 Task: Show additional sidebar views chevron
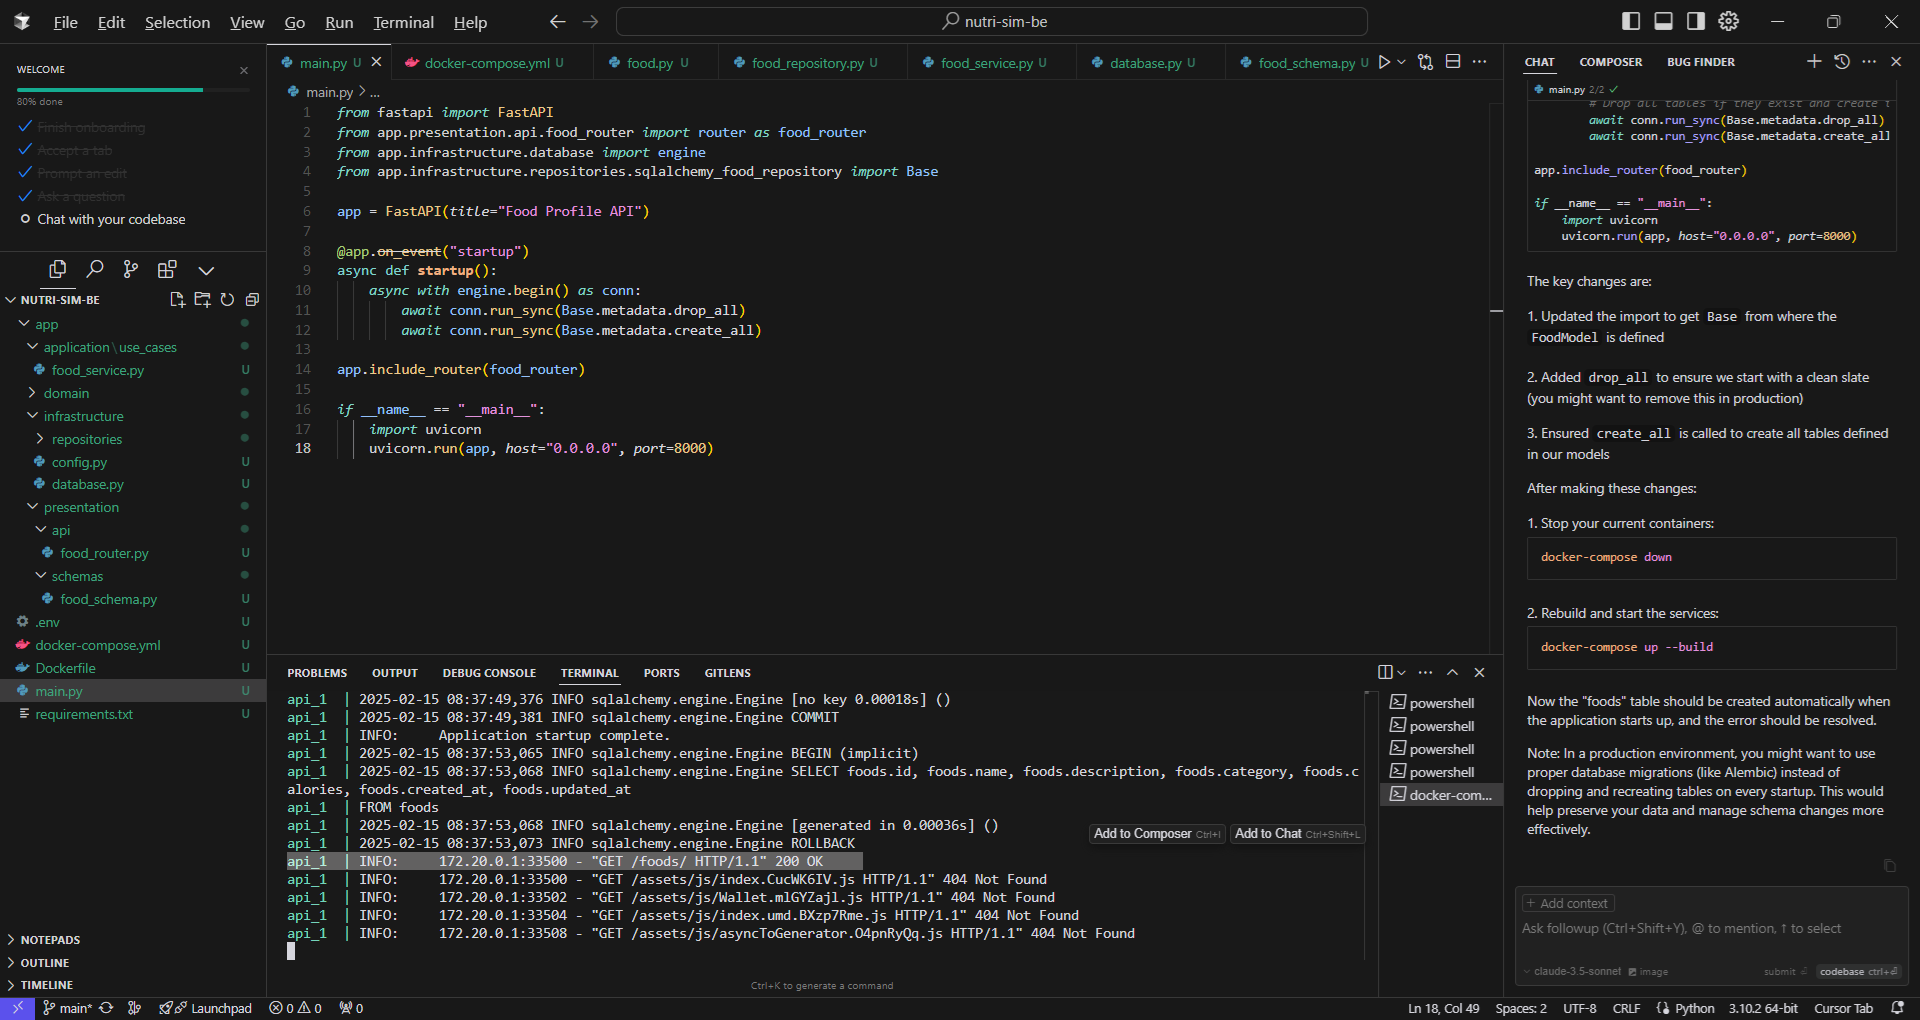tap(206, 270)
